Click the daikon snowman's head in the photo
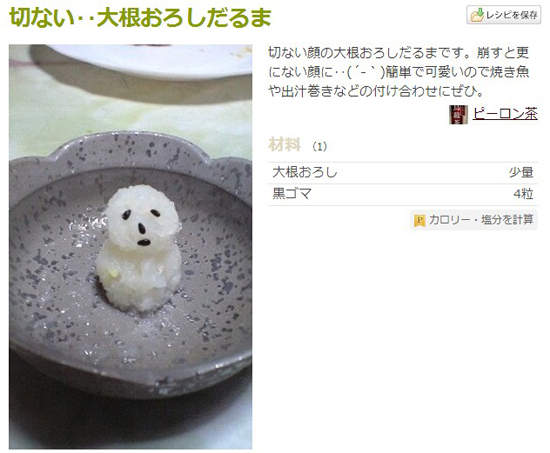 pyautogui.click(x=142, y=218)
